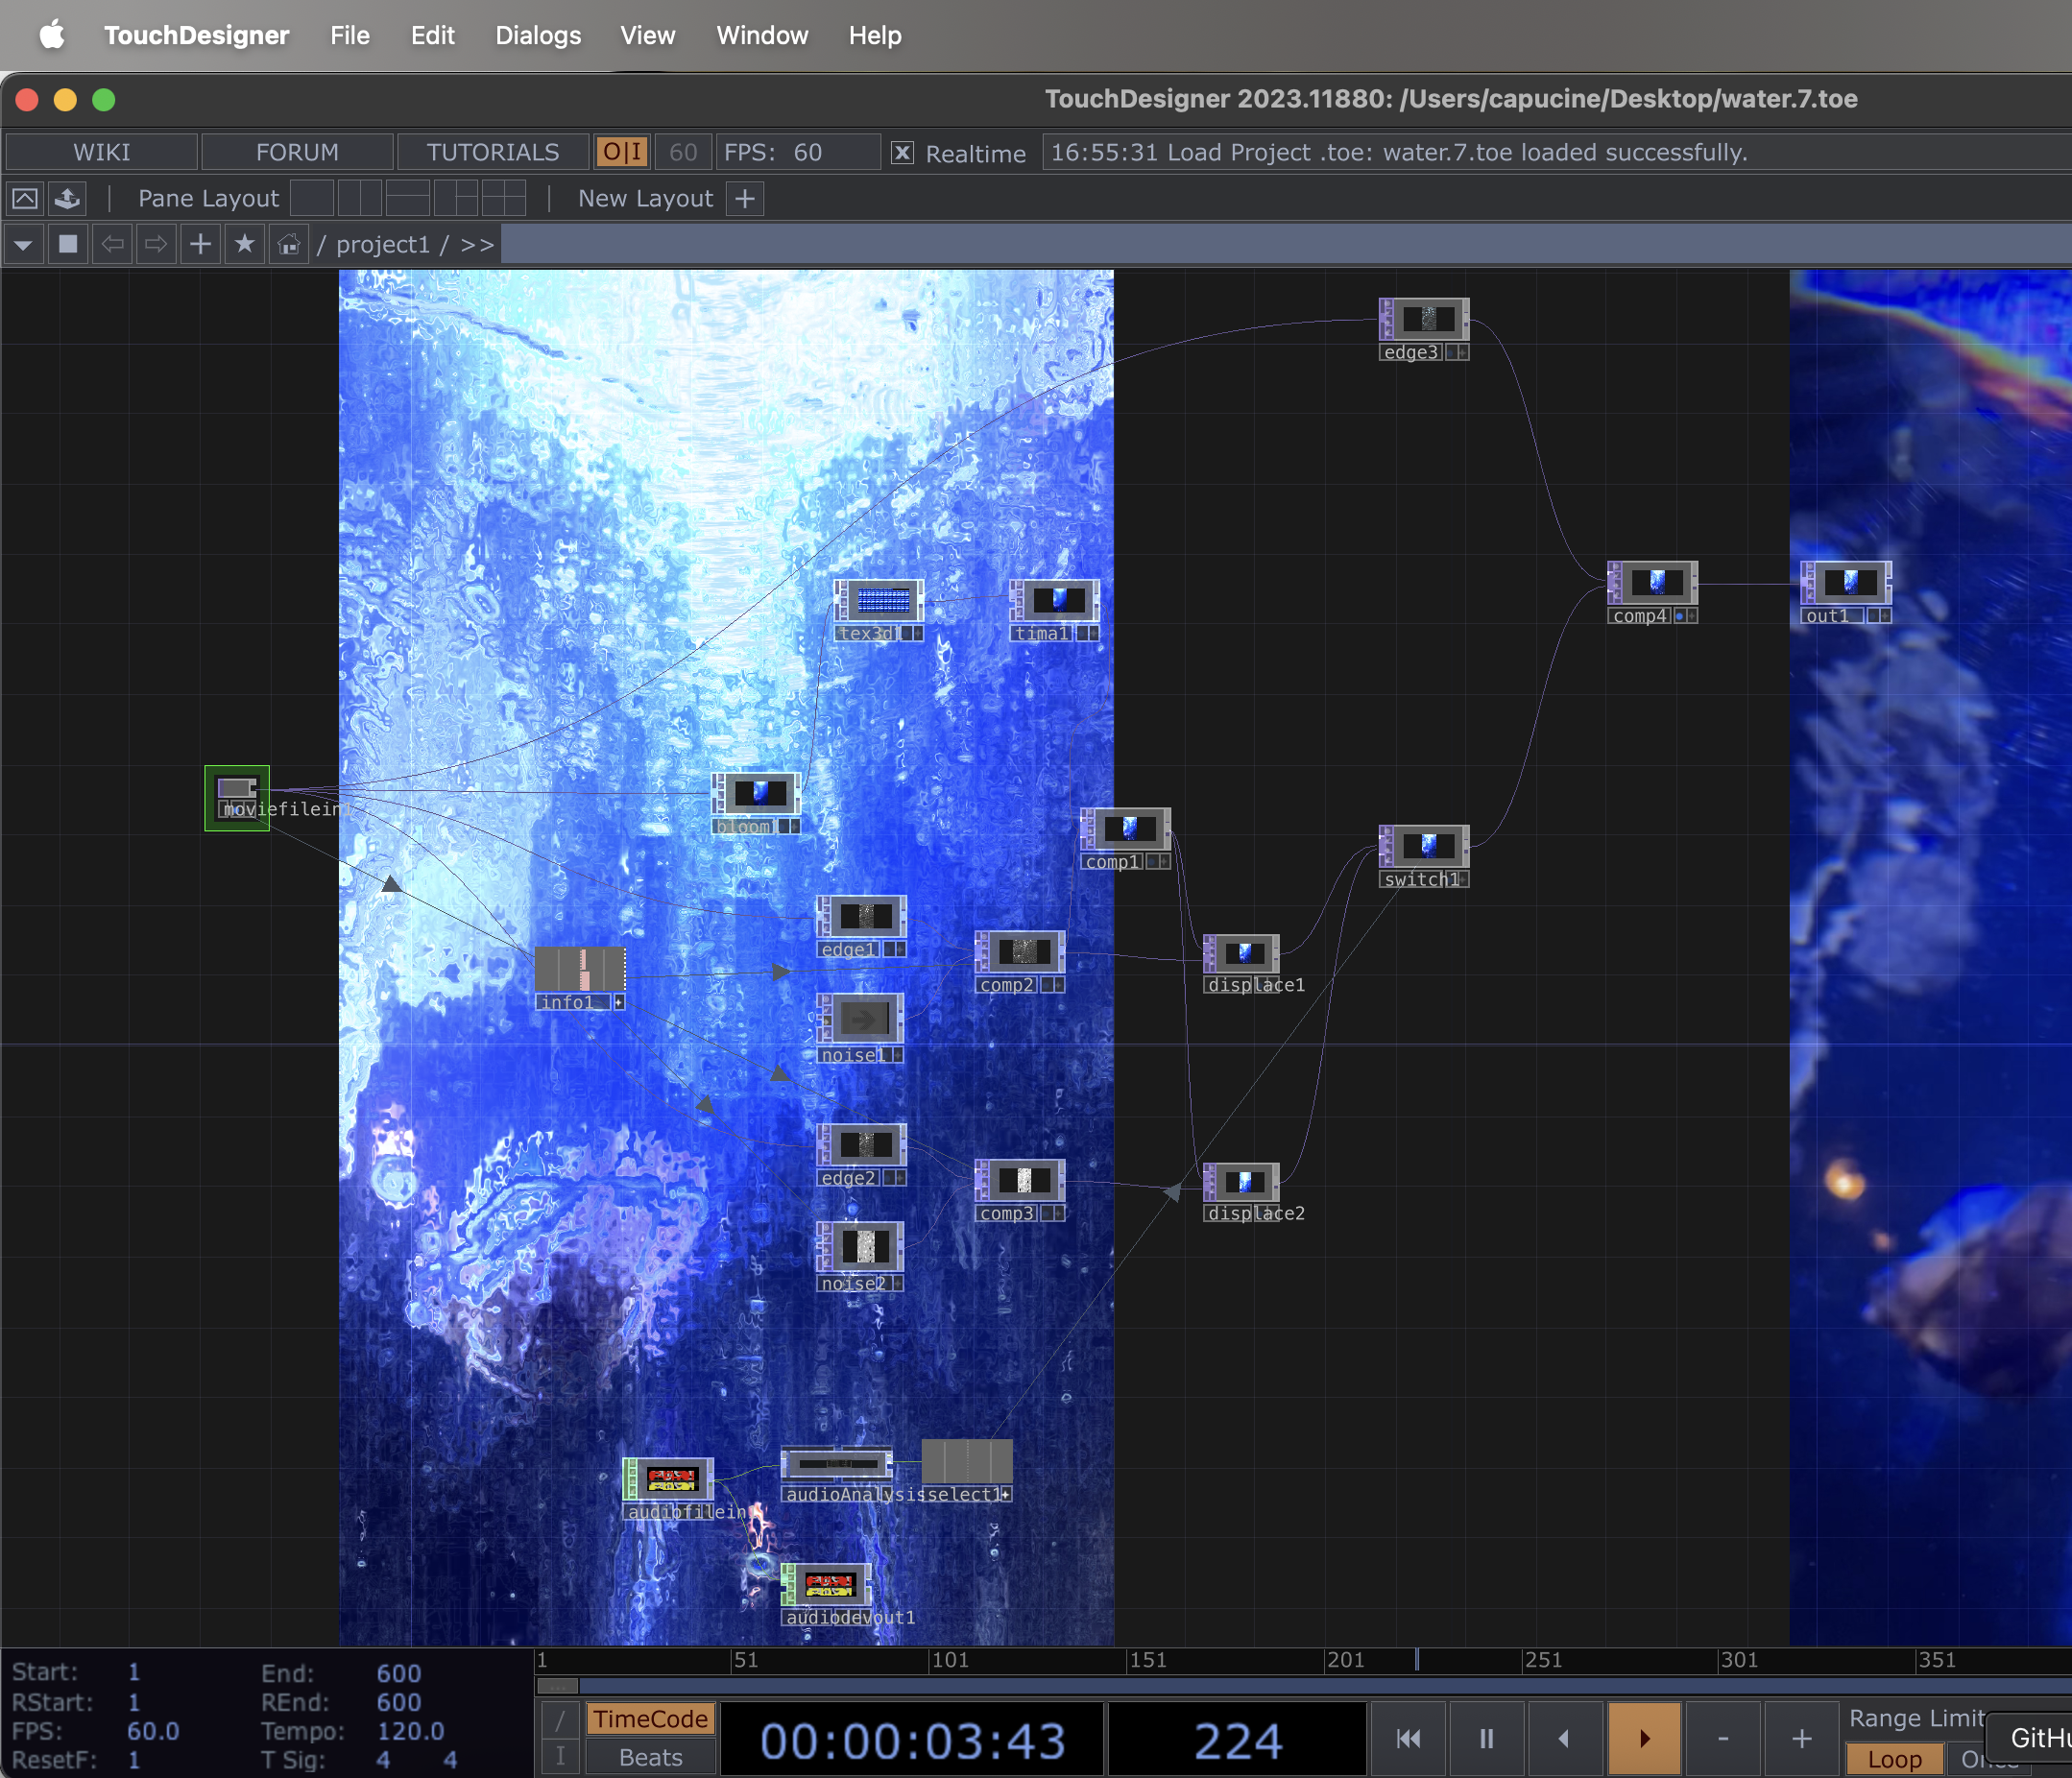The image size is (2072, 1778).
Task: Open the Dialogs menu
Action: 537,35
